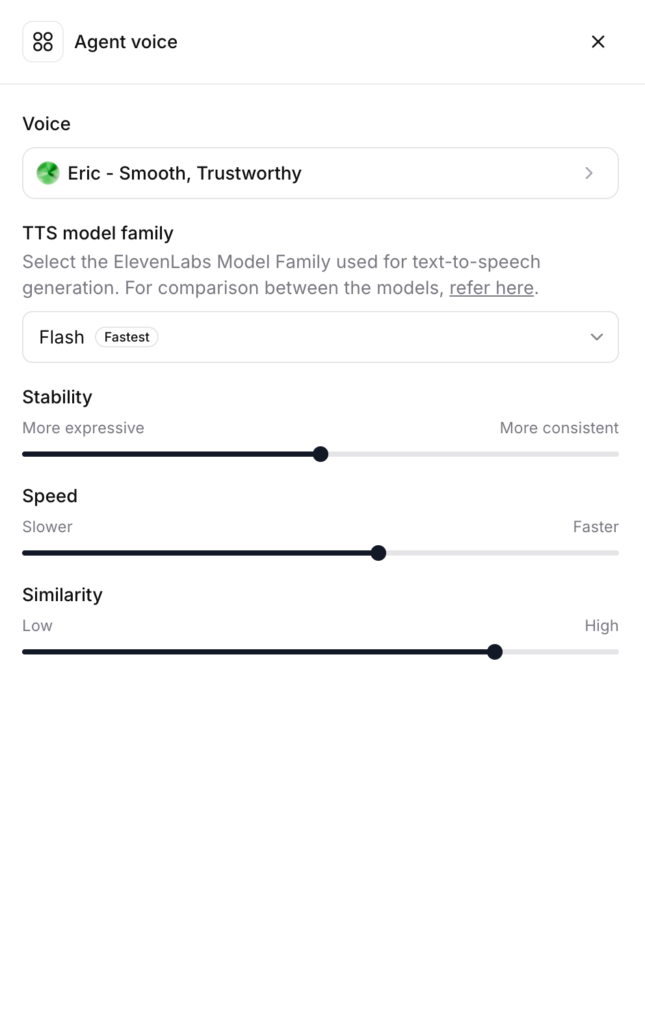Set Similarity to the Low end of track
Viewport: 645px width, 1024px height.
25,652
